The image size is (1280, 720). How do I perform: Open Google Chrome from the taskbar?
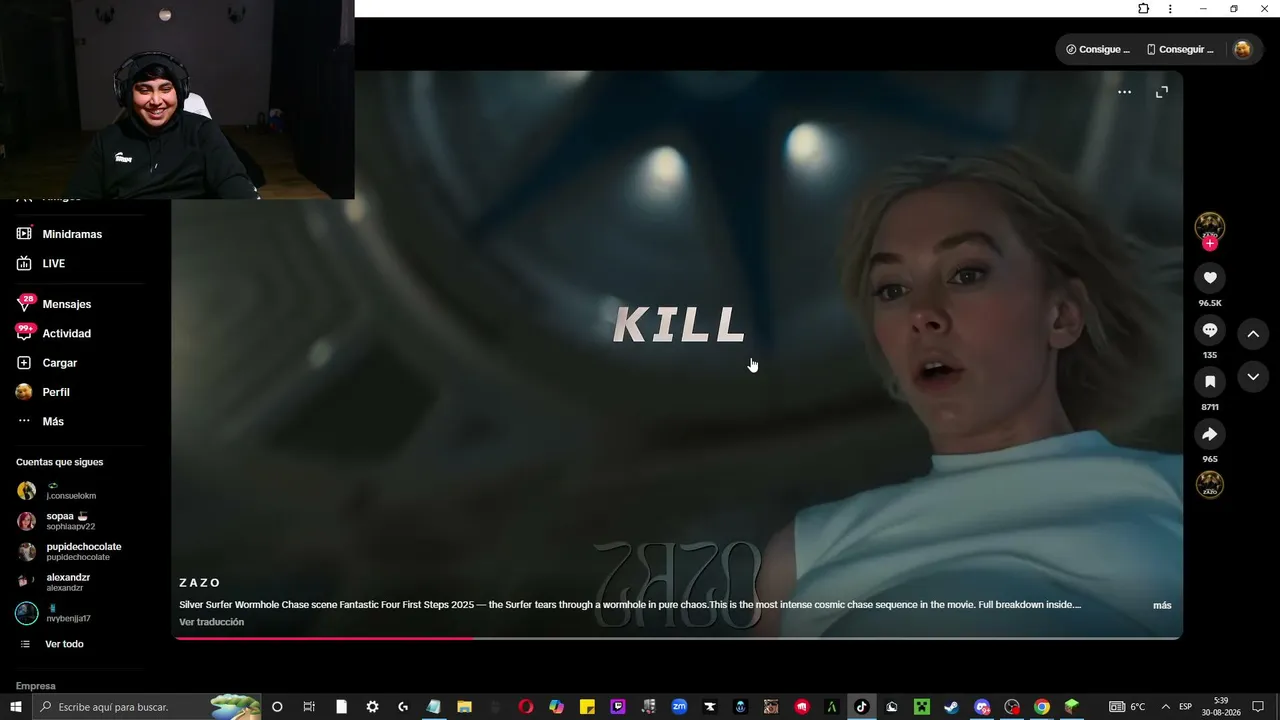pyautogui.click(x=1042, y=707)
